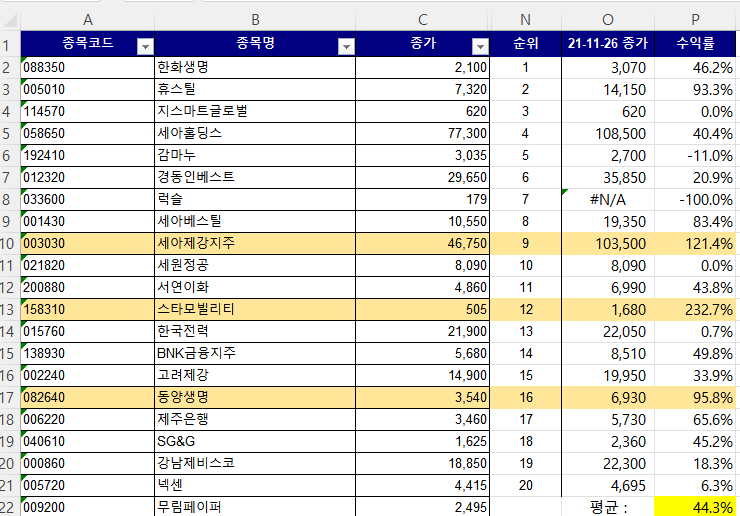740x516 pixels.
Task: Click the 수익률 header cell
Action: (x=695, y=44)
